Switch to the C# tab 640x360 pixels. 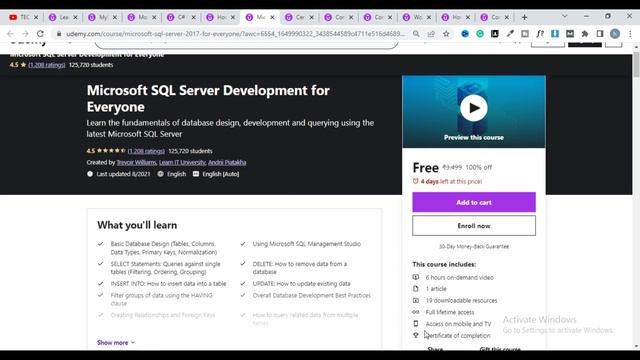pos(181,17)
